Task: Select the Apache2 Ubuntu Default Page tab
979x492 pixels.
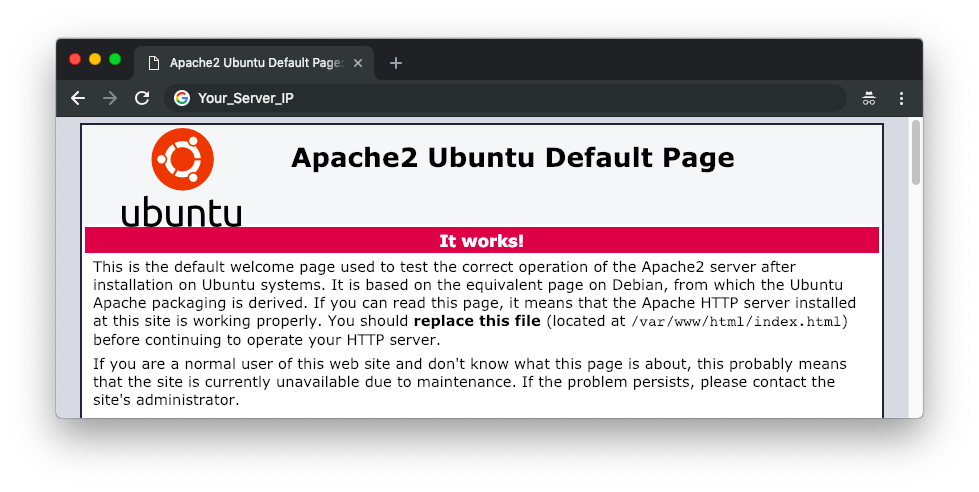Action: pos(254,63)
